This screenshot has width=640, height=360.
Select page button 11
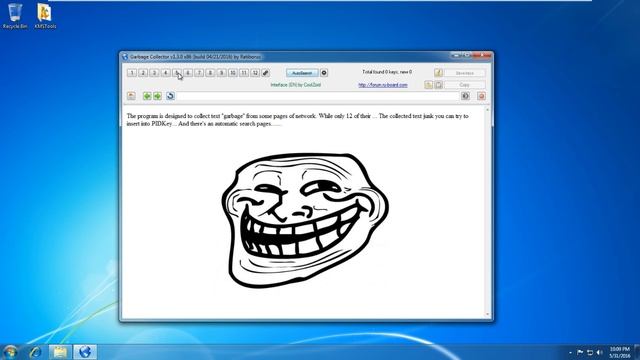pos(244,73)
